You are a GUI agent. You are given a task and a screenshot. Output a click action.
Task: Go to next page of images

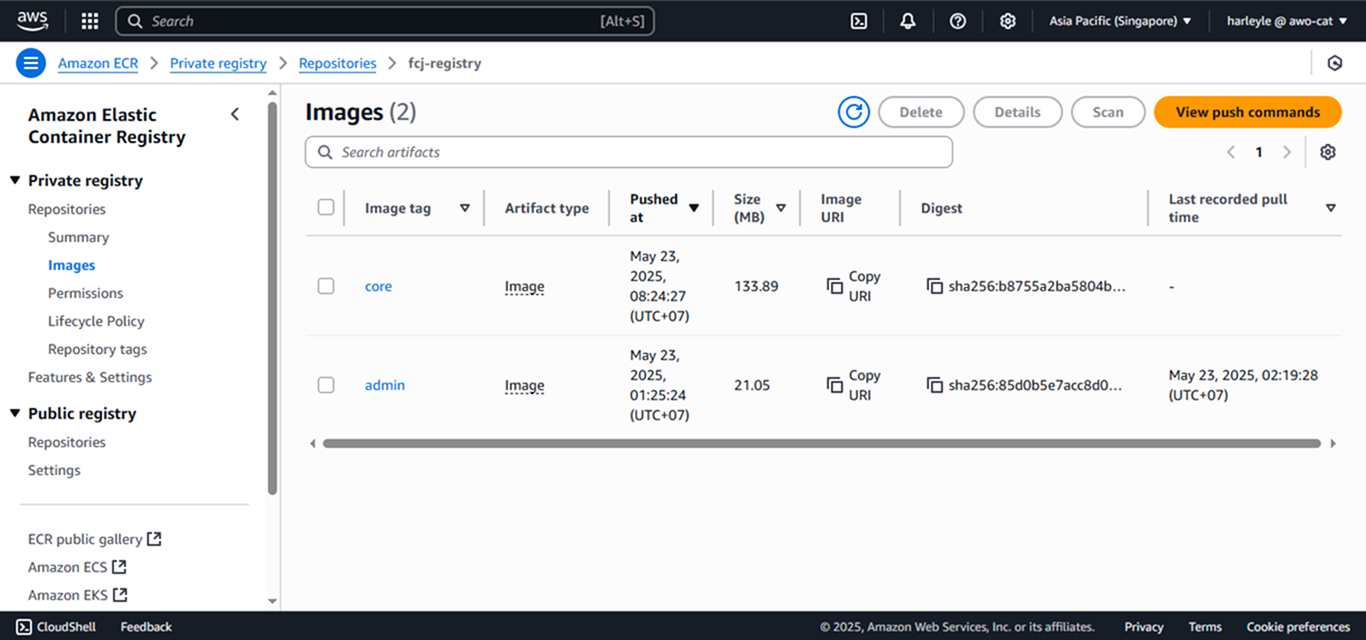point(1287,152)
